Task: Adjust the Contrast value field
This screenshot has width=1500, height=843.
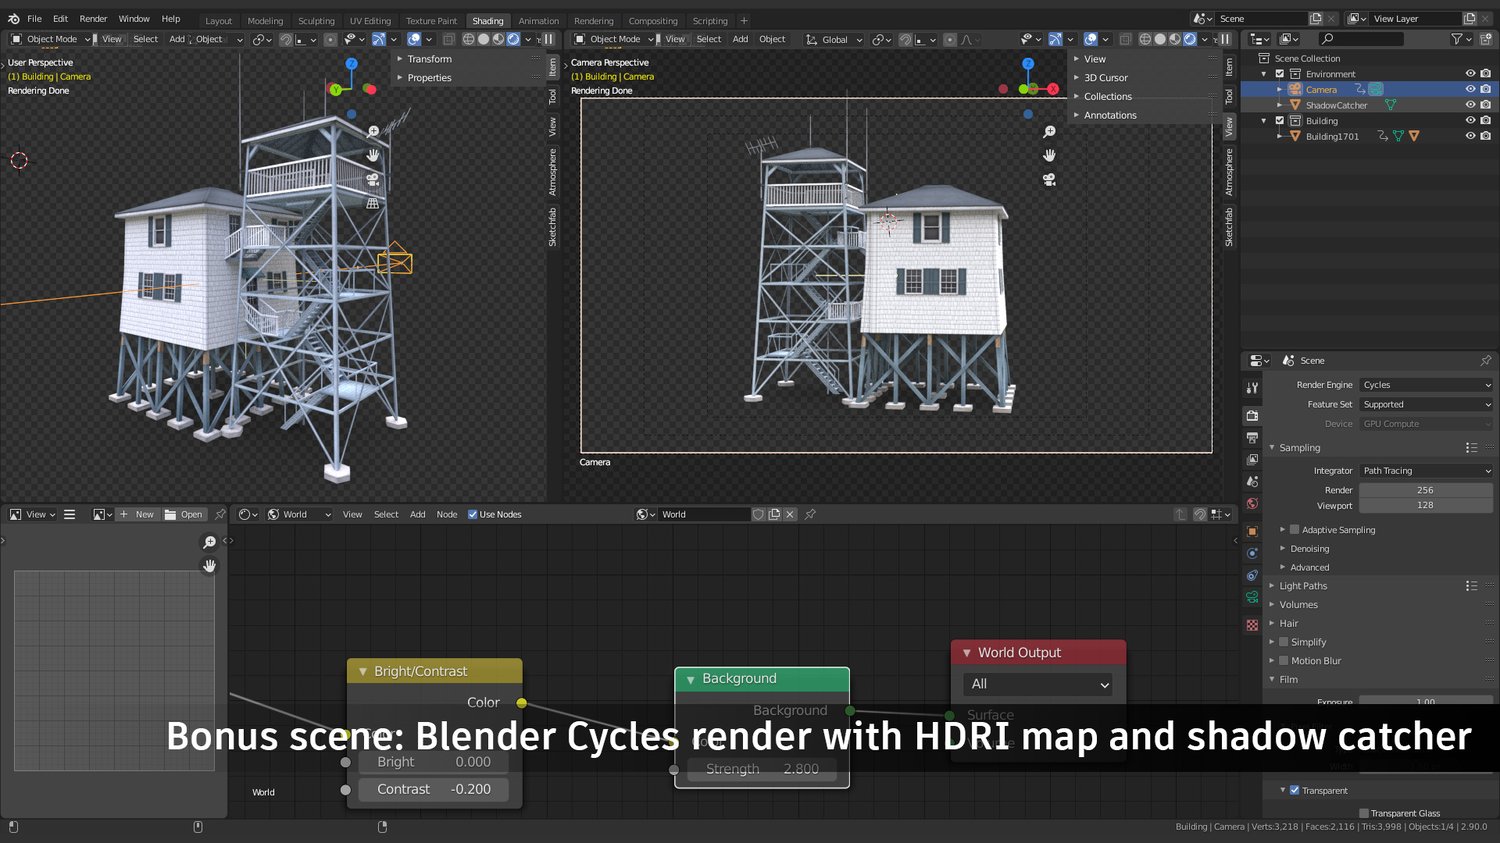Action: coord(433,789)
